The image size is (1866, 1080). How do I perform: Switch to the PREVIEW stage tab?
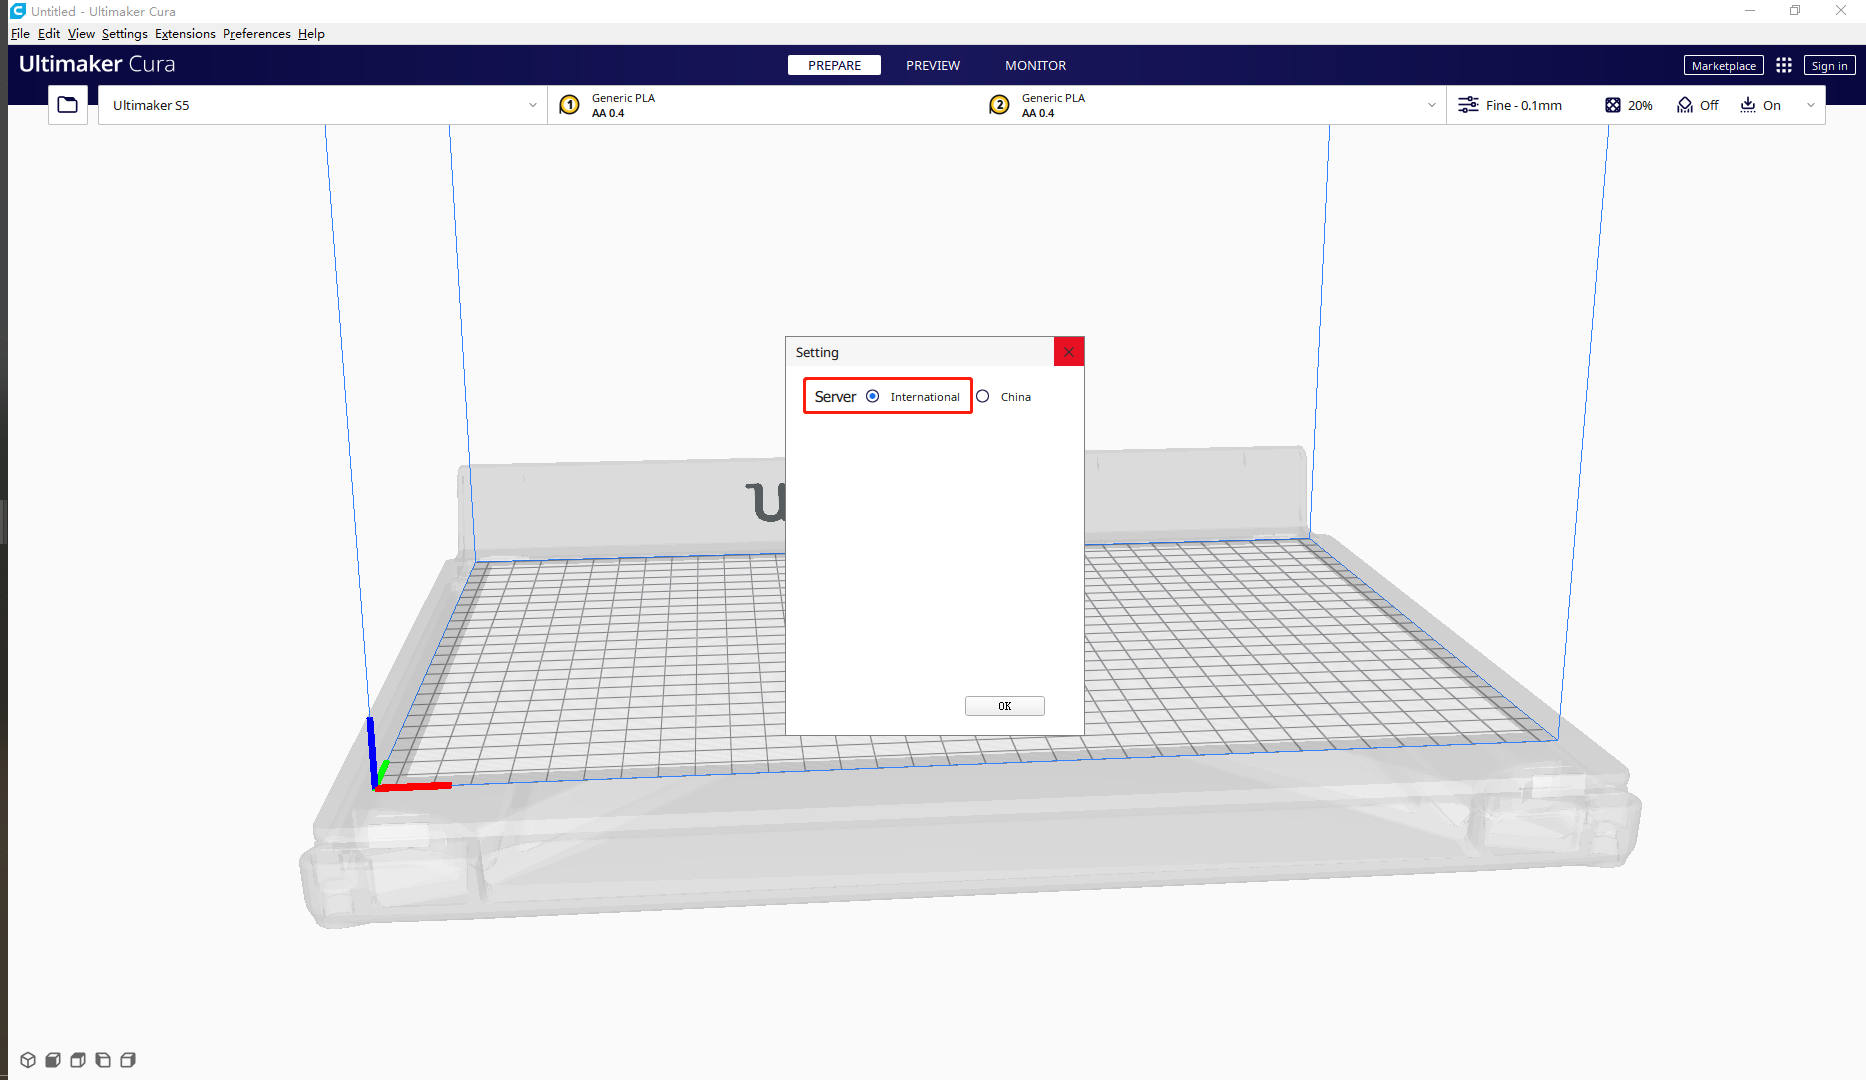pos(933,65)
